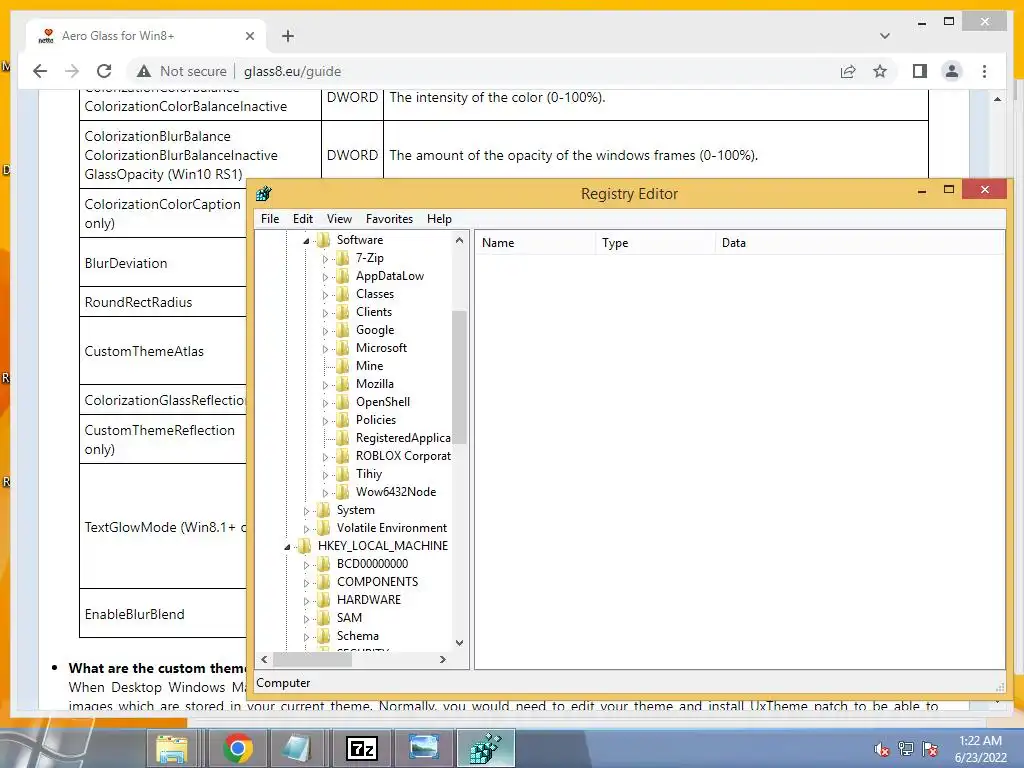The image size is (1024, 768).
Task: Collapse the Software key
Action: point(306,241)
